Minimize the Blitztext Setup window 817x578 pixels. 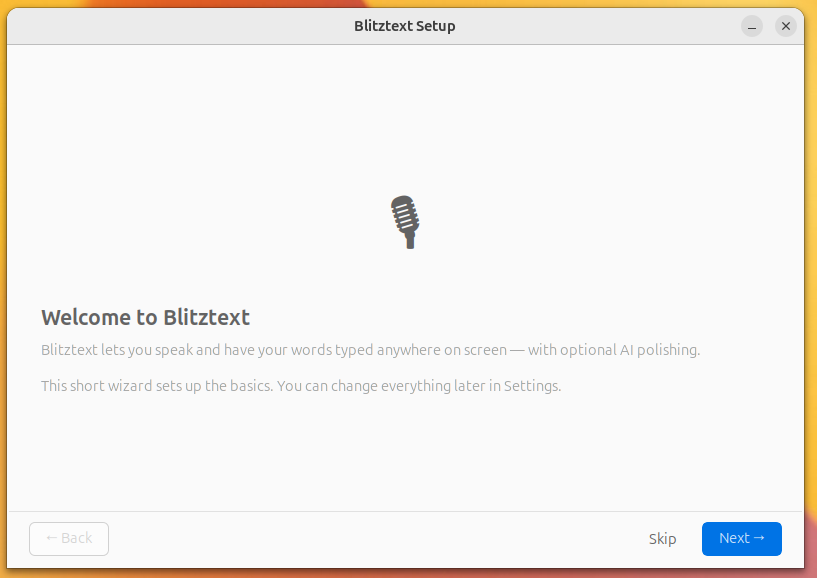752,26
